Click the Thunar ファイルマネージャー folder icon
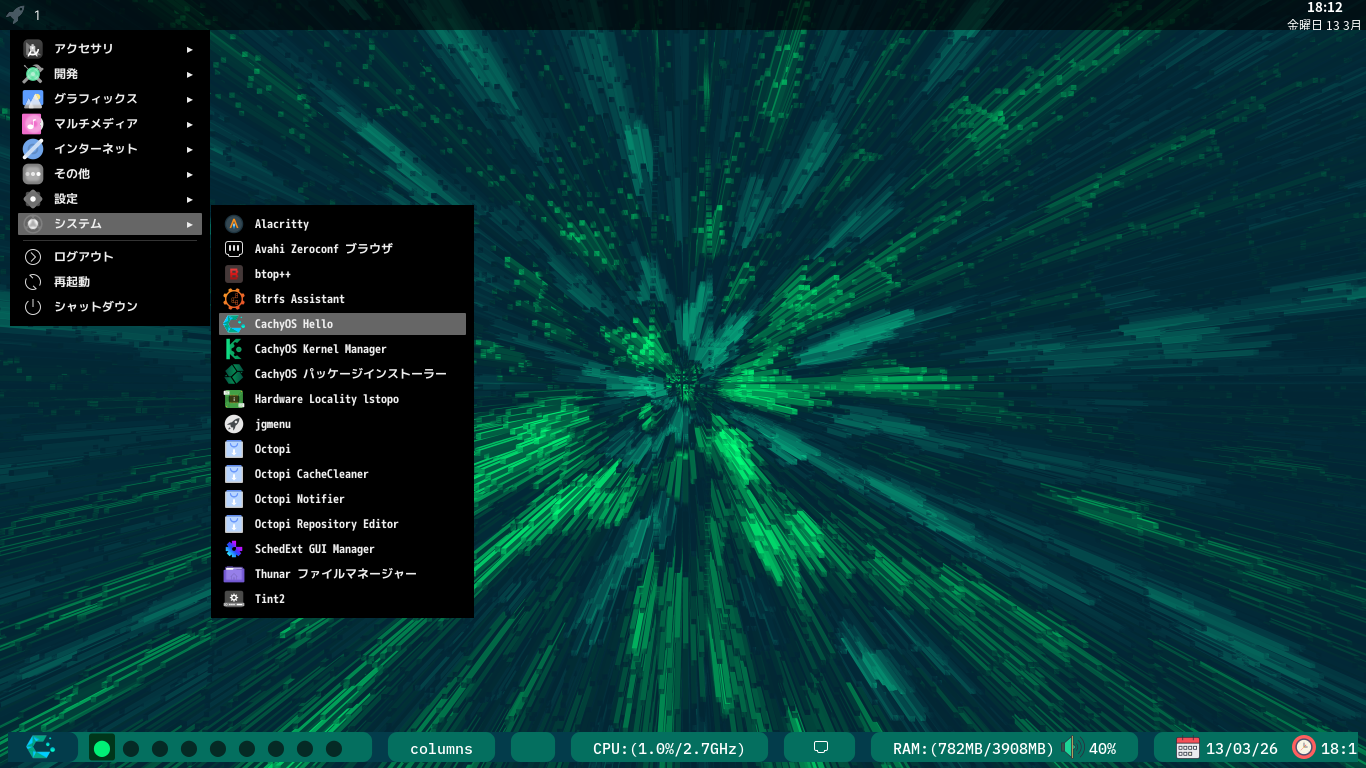 click(x=234, y=574)
